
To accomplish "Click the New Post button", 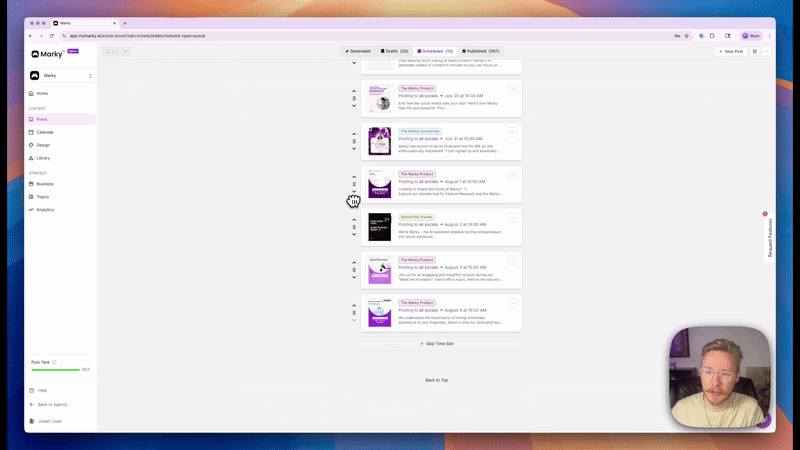I will coord(730,51).
